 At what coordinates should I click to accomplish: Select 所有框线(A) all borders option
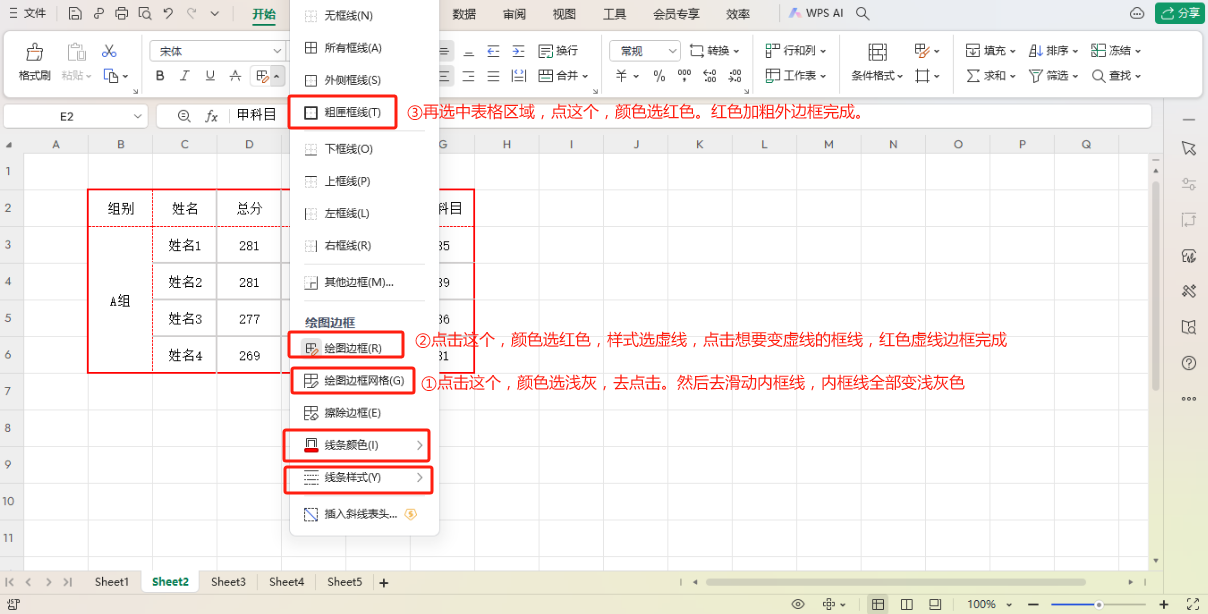tap(363, 48)
